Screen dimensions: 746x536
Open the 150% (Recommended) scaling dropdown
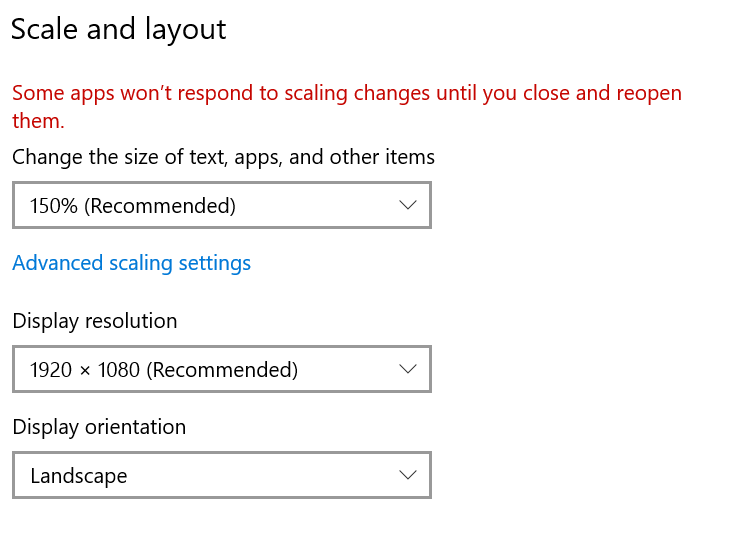221,205
